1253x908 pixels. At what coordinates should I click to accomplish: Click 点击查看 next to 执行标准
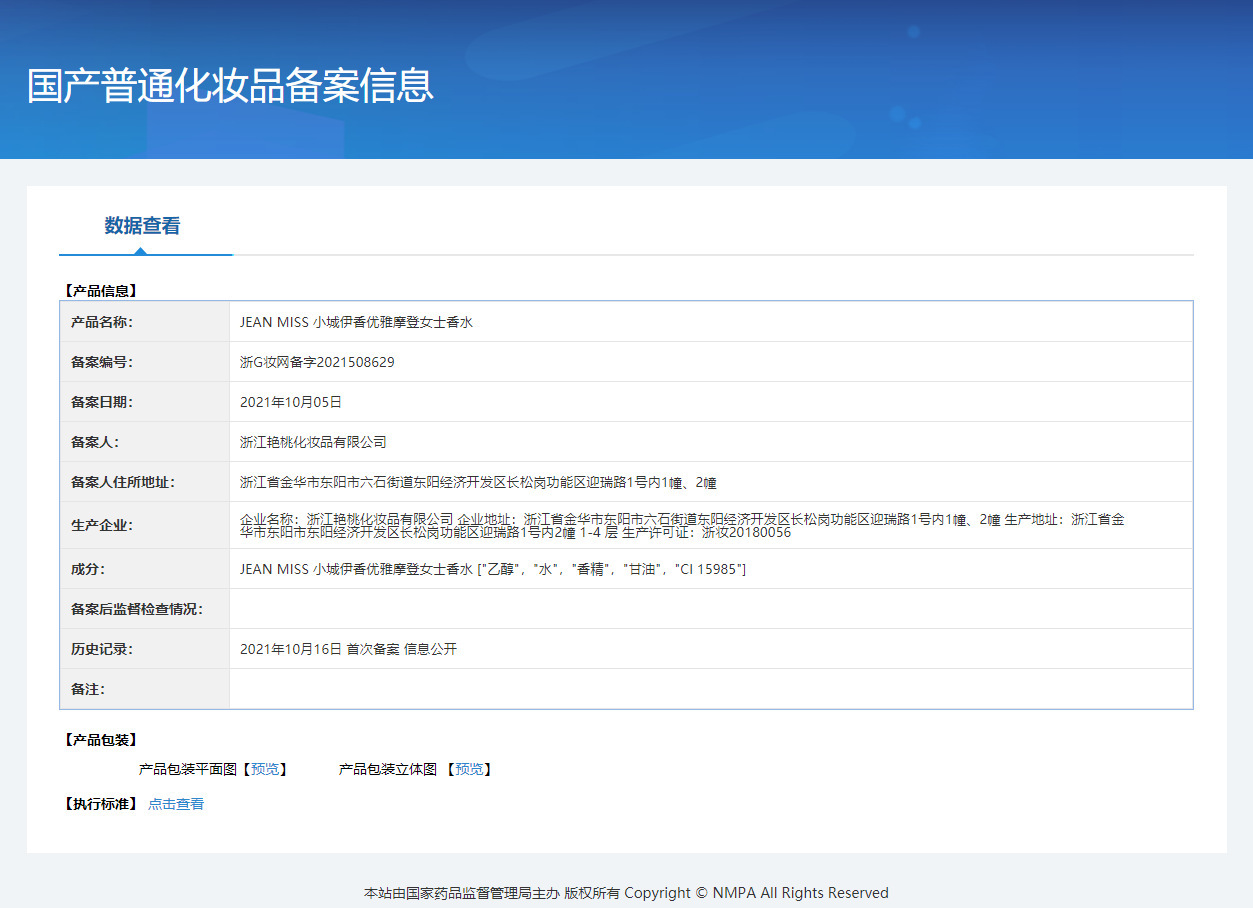(x=176, y=804)
